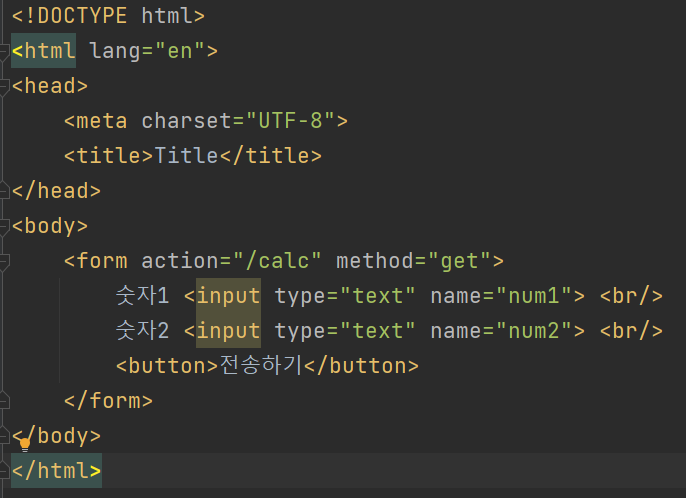Click the opening head tag text
Viewport: 686px width, 498px height.
tap(50, 86)
